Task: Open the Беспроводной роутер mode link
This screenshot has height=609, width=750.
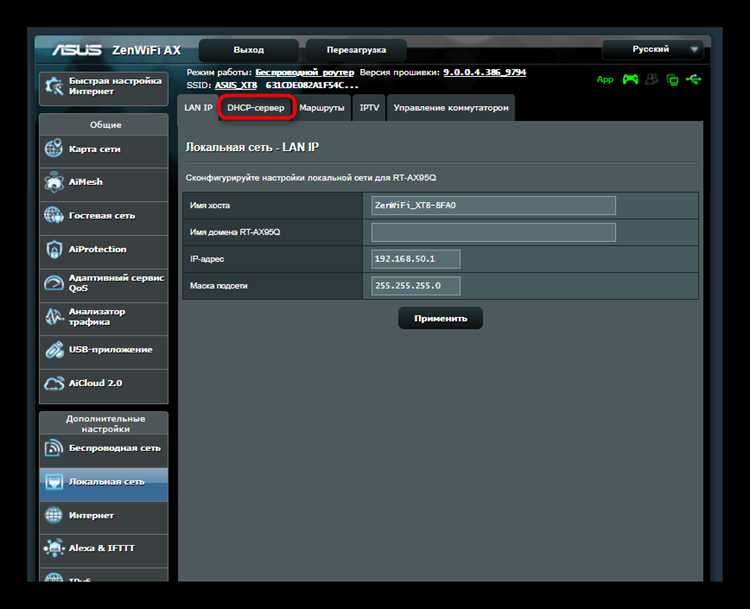Action: coord(305,72)
